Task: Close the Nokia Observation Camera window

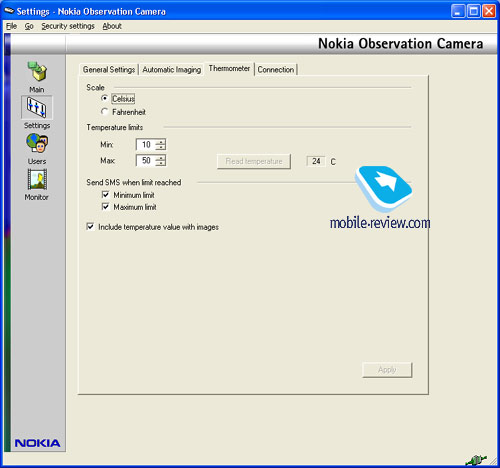Action: point(489,11)
